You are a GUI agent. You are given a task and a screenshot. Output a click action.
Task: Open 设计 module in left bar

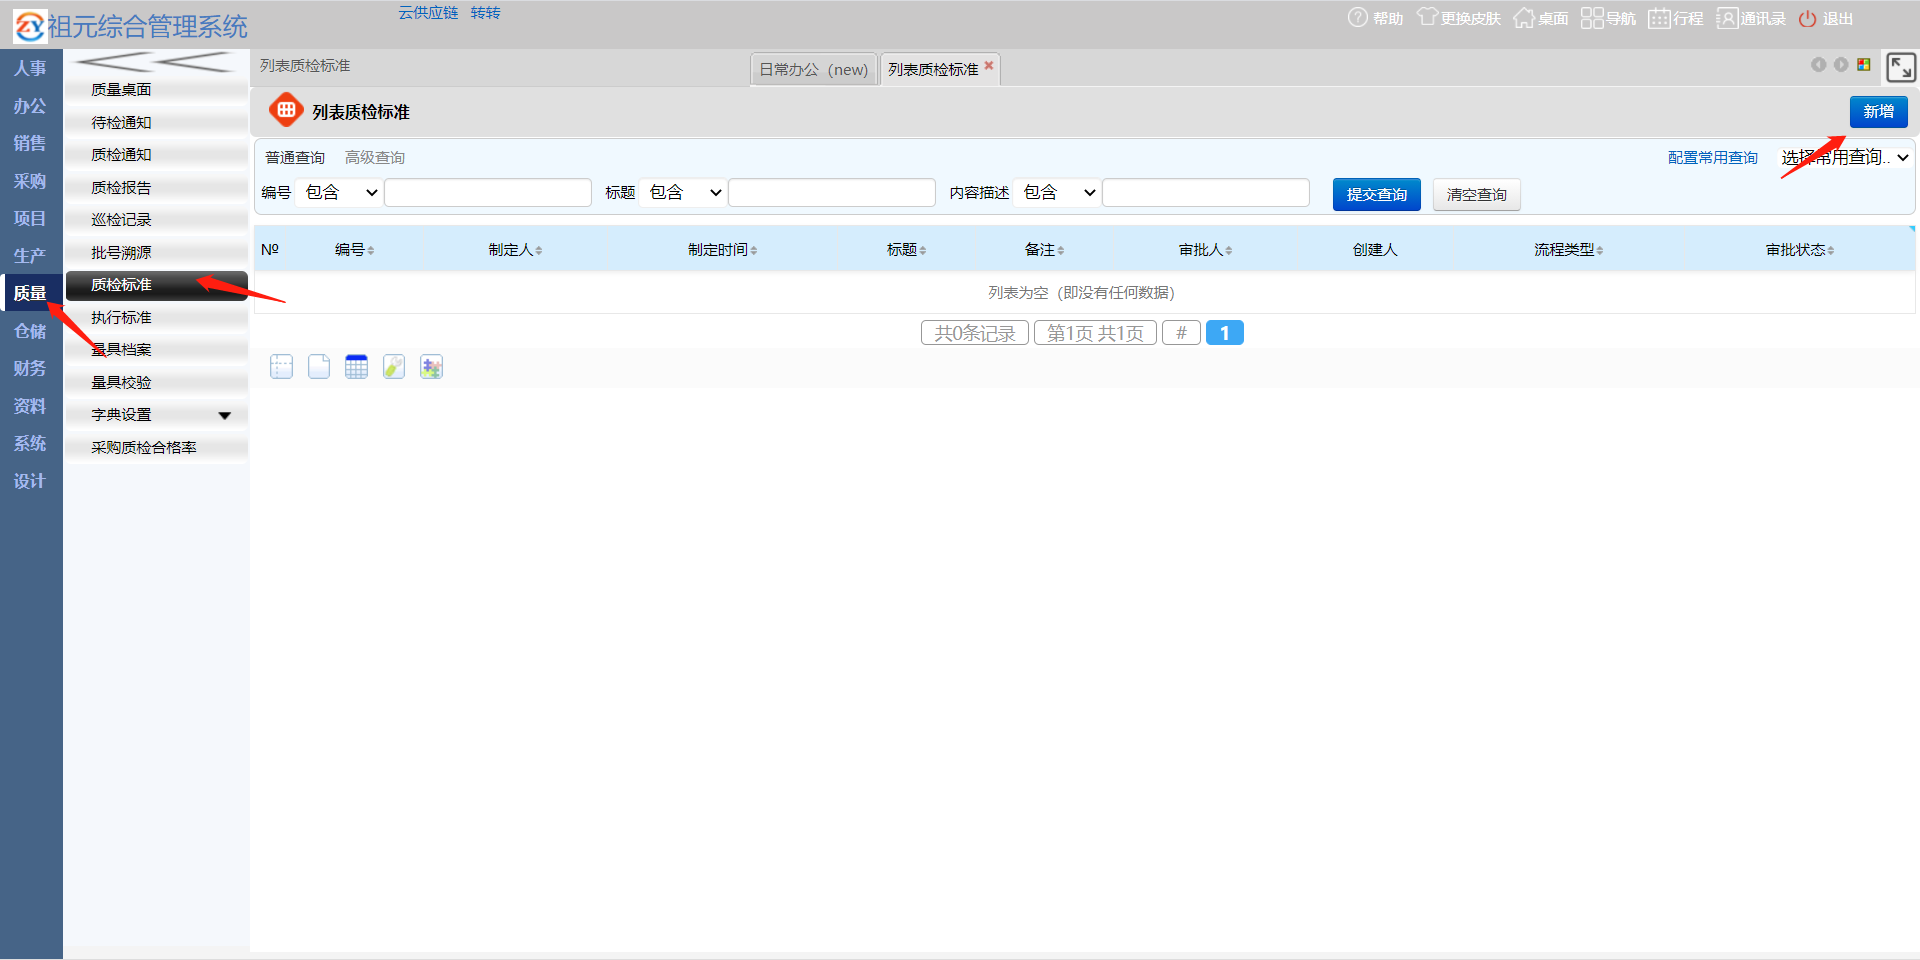[30, 481]
